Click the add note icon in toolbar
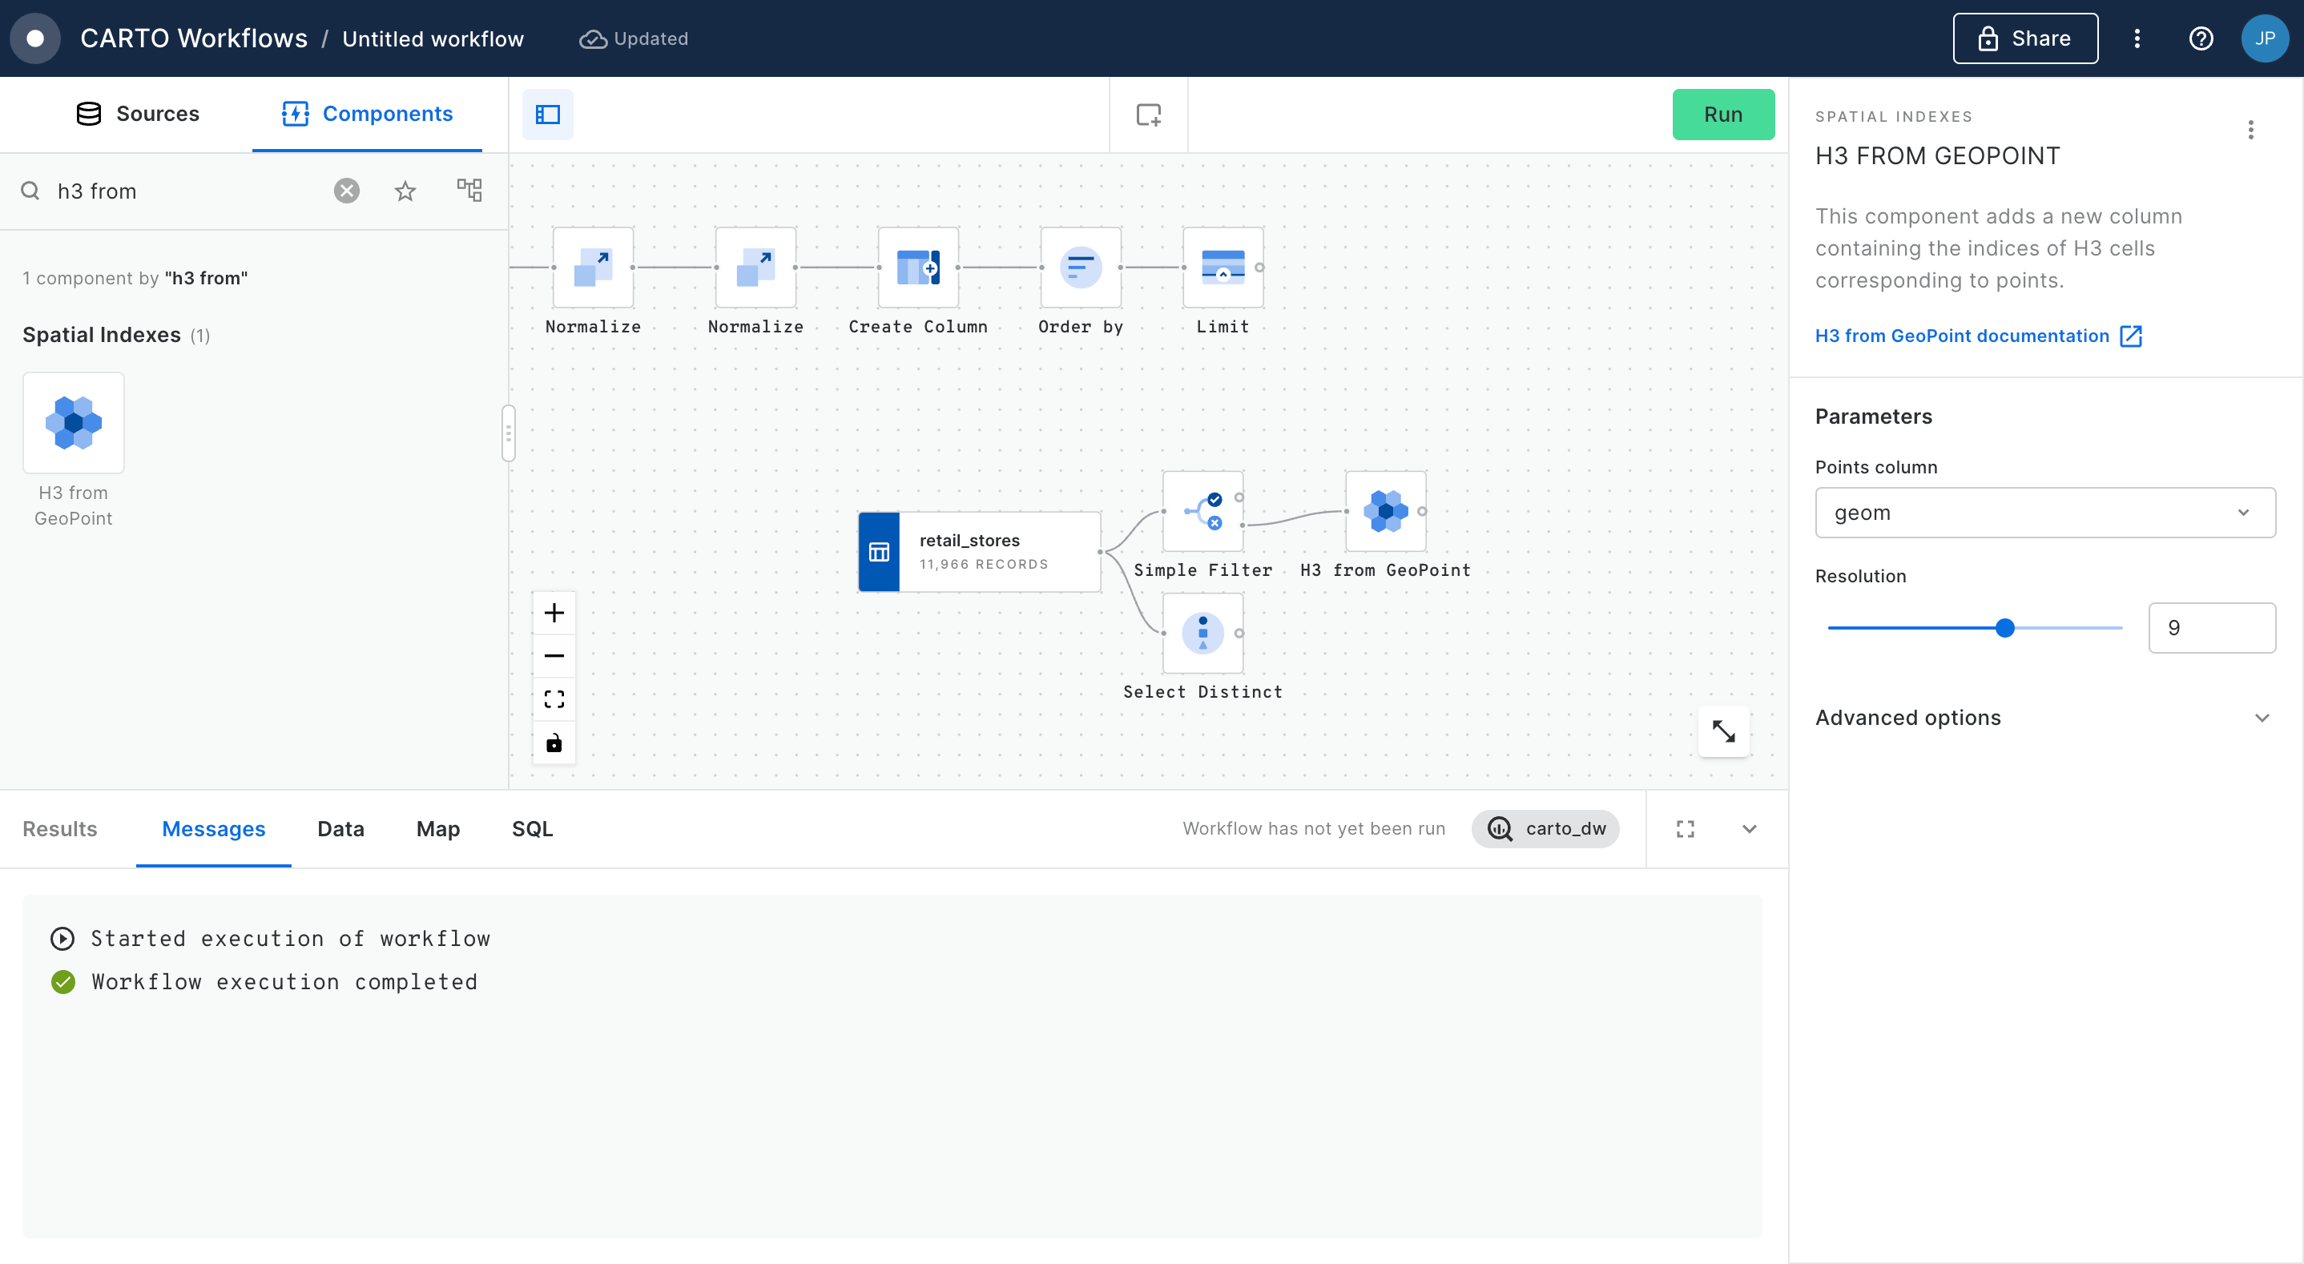This screenshot has height=1264, width=2304. point(1148,114)
